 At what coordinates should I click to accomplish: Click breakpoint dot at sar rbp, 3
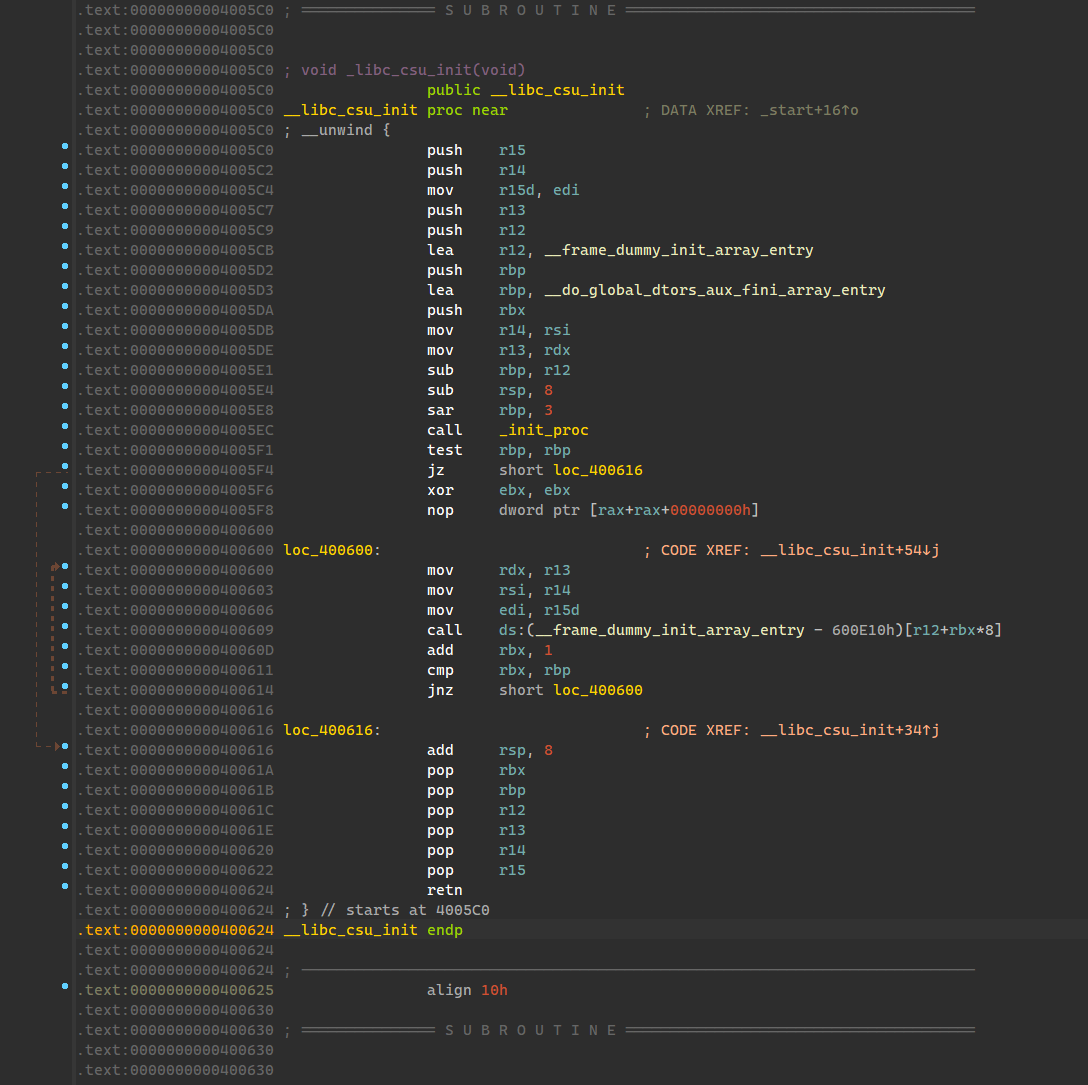[x=65, y=407]
